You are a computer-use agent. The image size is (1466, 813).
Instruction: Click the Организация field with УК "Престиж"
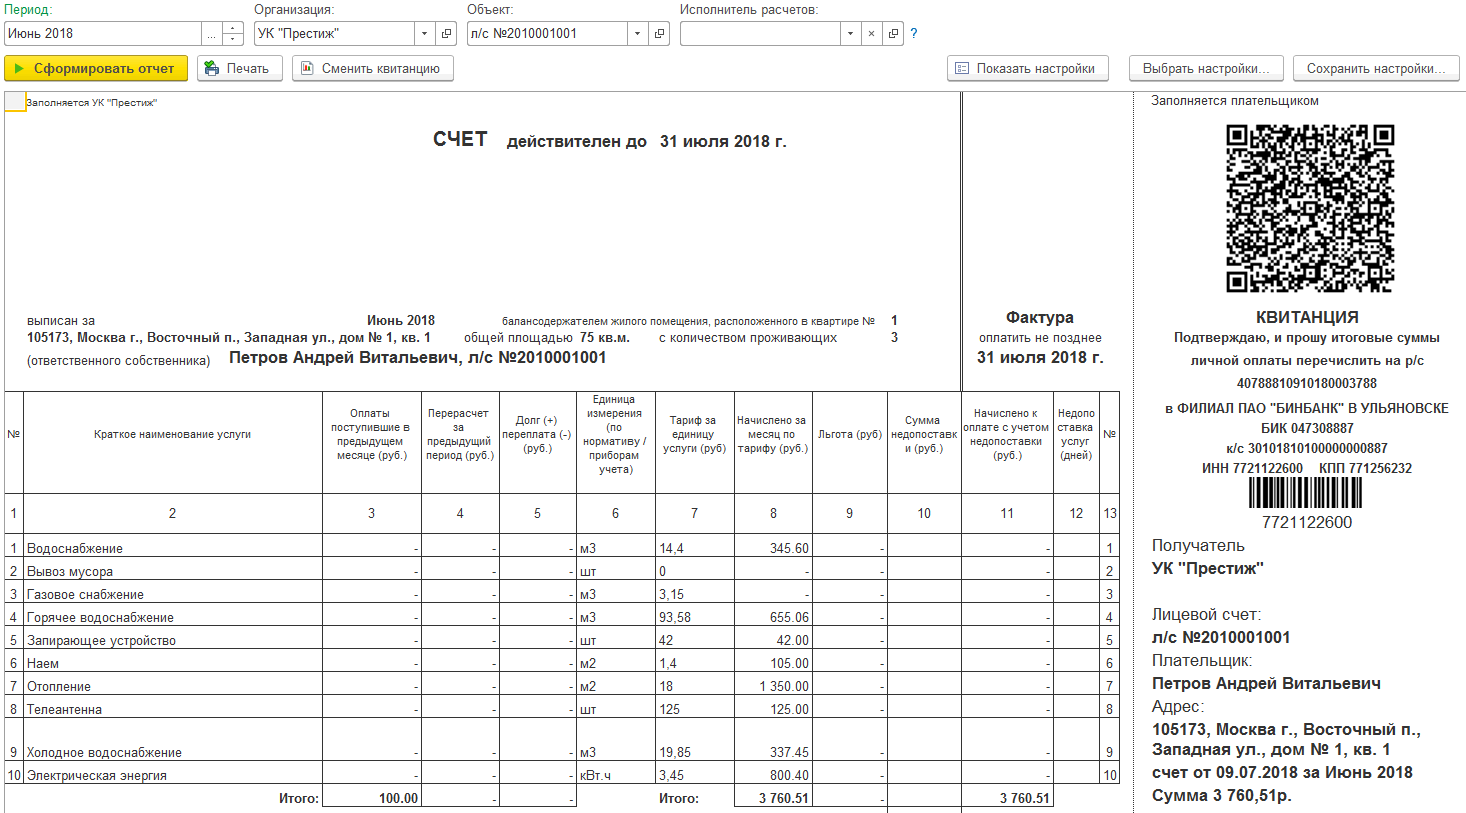(334, 34)
